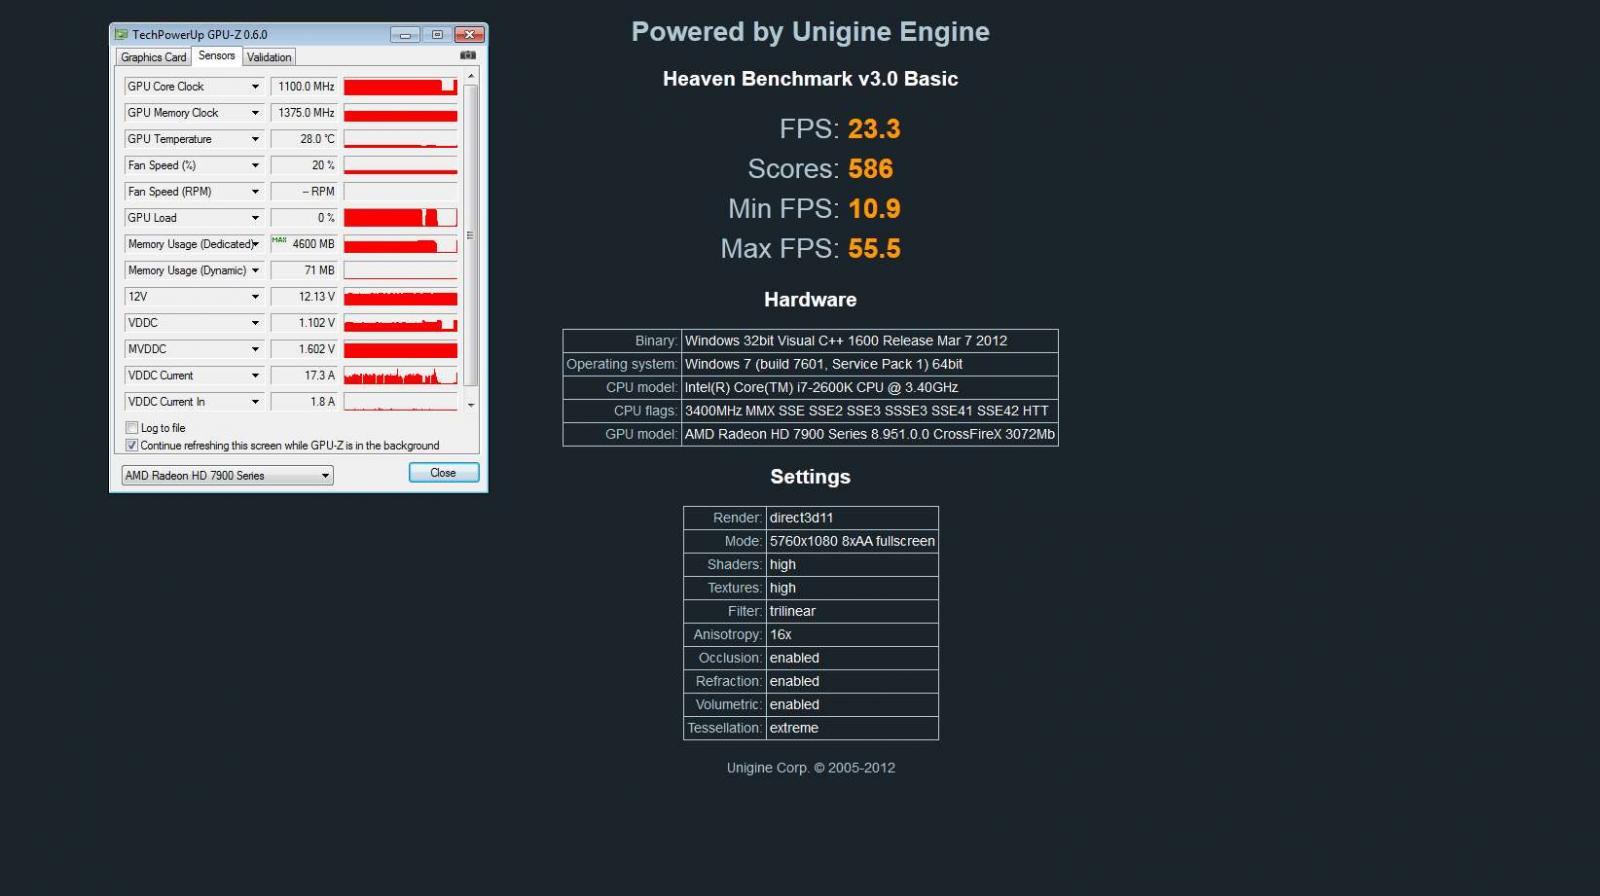Click the Close button in GPU-Z
1600x896 pixels.
pyautogui.click(x=443, y=473)
